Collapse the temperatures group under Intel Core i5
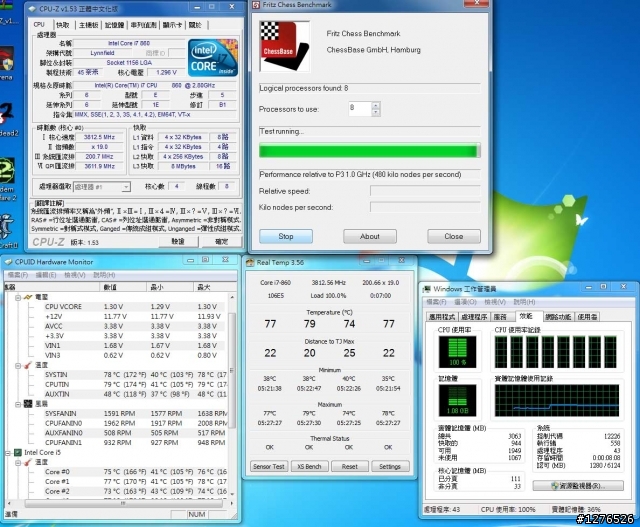Image resolution: width=640 pixels, height=527 pixels. pos(18,463)
